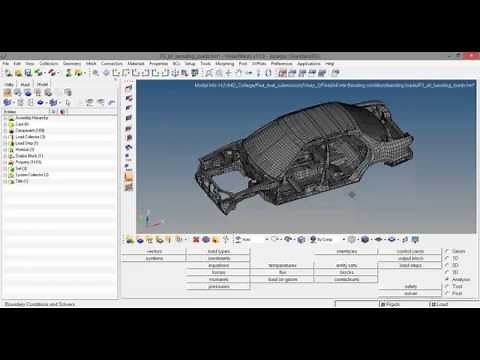480x360 pixels.
Task: Click the New Model icon in top toolbar
Action: click(9, 73)
